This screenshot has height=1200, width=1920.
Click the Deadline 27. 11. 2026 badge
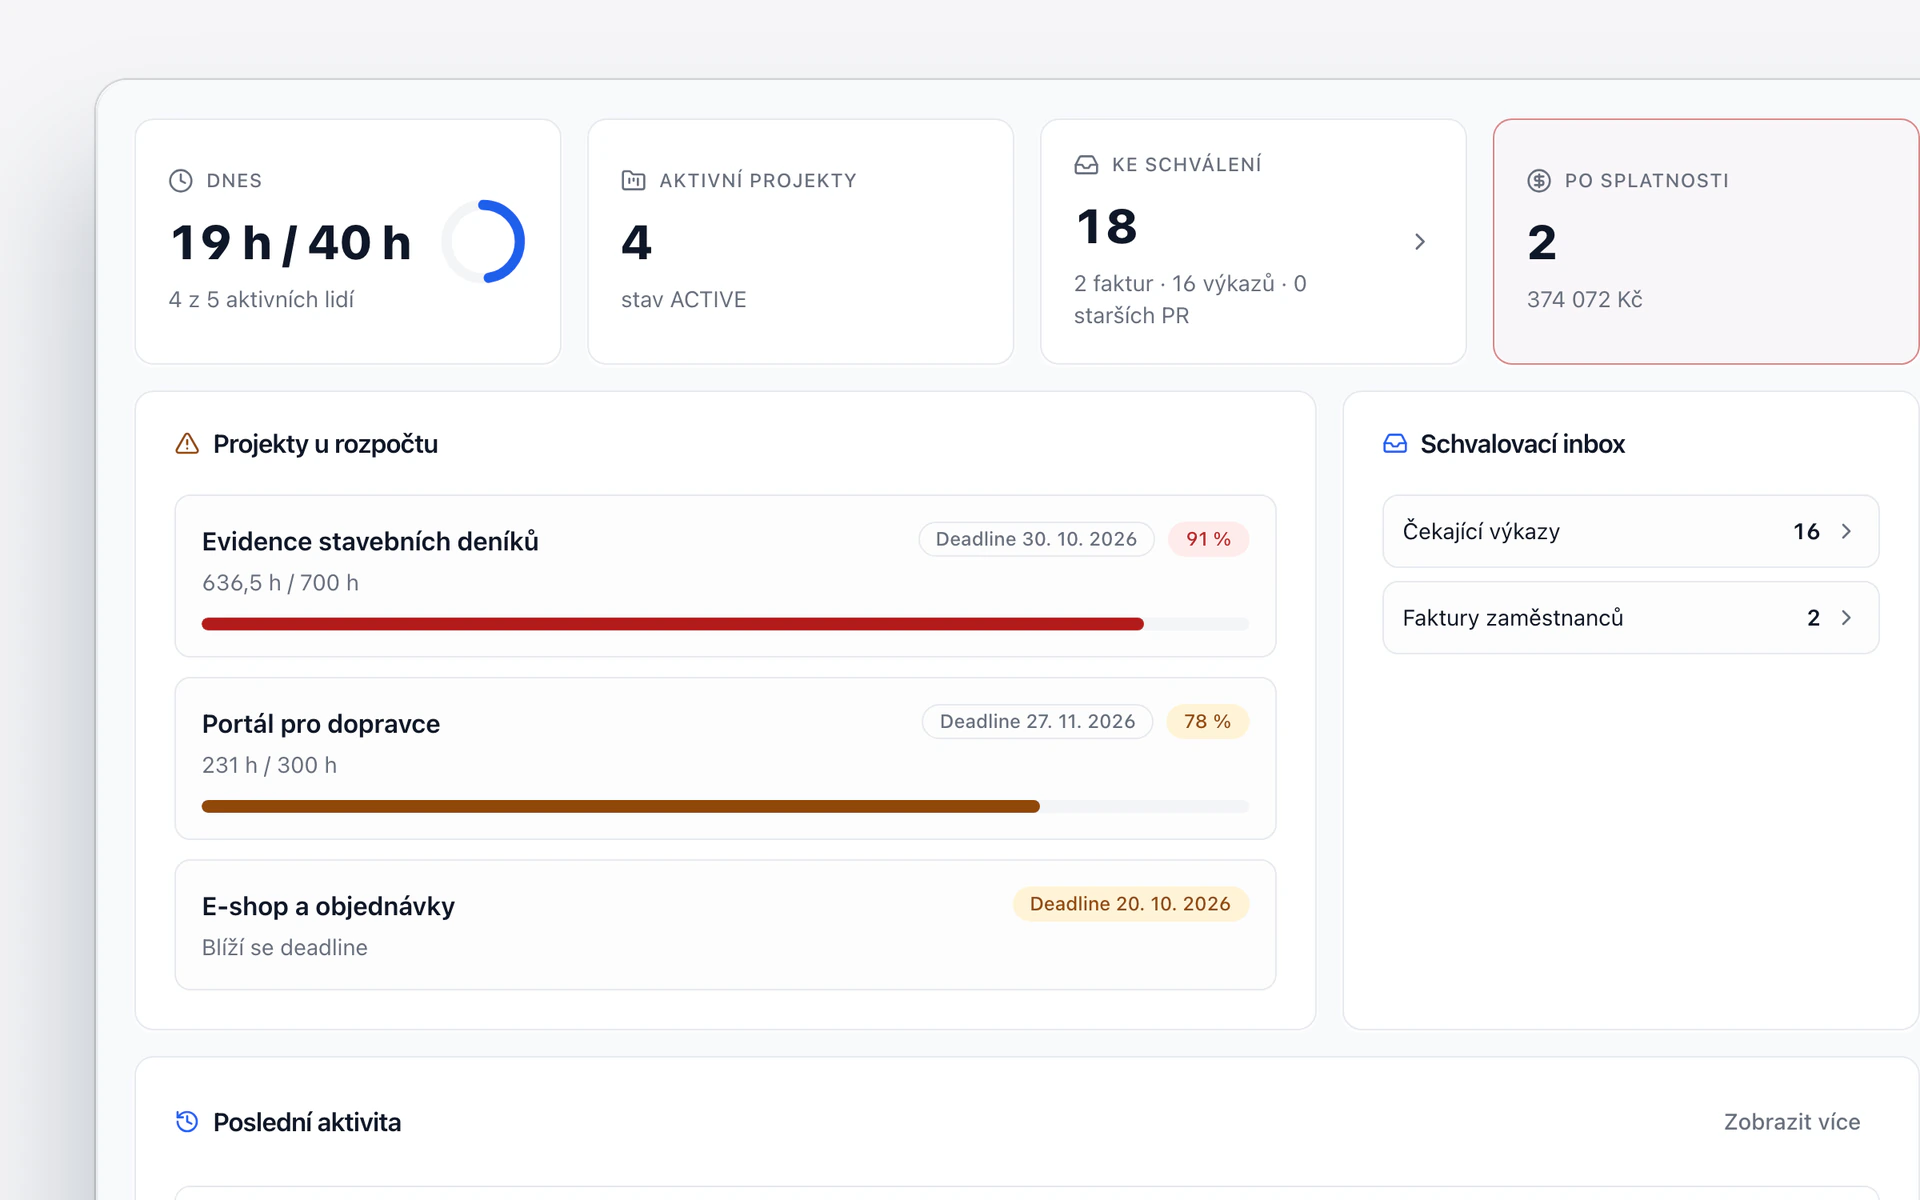[x=1037, y=721]
